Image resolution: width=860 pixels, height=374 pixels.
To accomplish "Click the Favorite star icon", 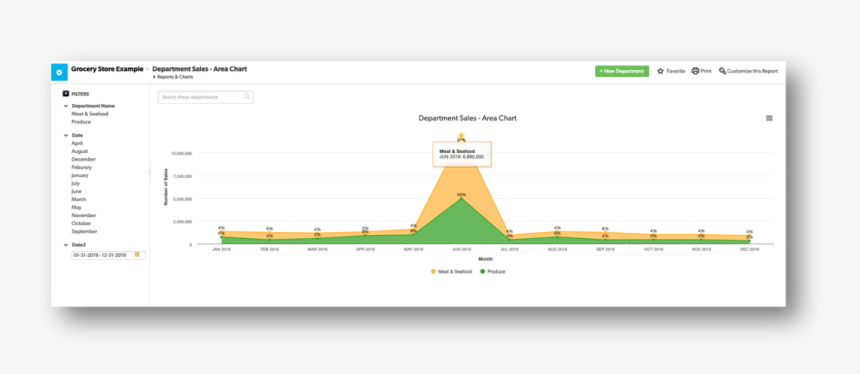I will 660,71.
